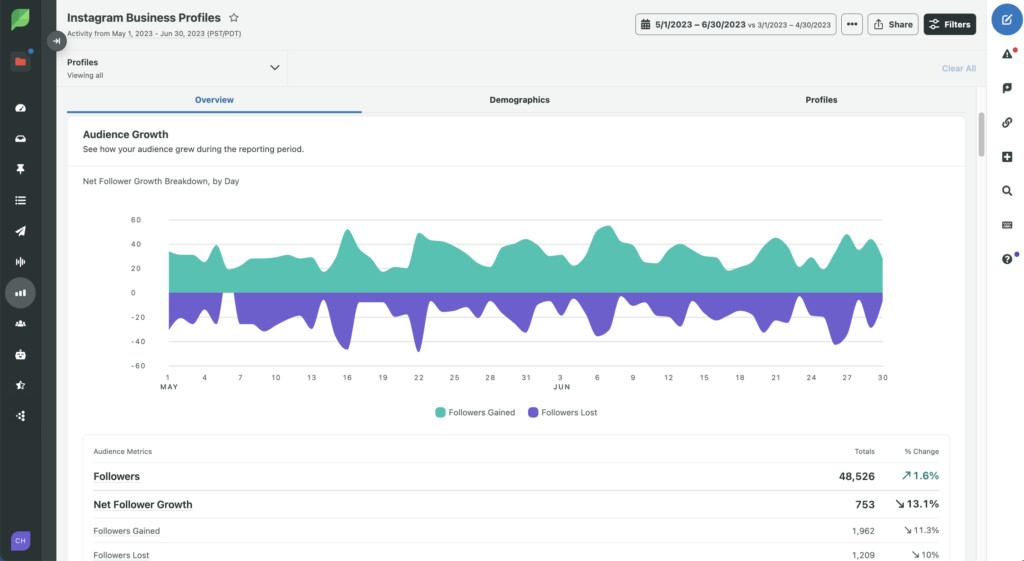Open the Inbox icon in sidebar
Screen dimensions: 1024x561
[x=20, y=139]
